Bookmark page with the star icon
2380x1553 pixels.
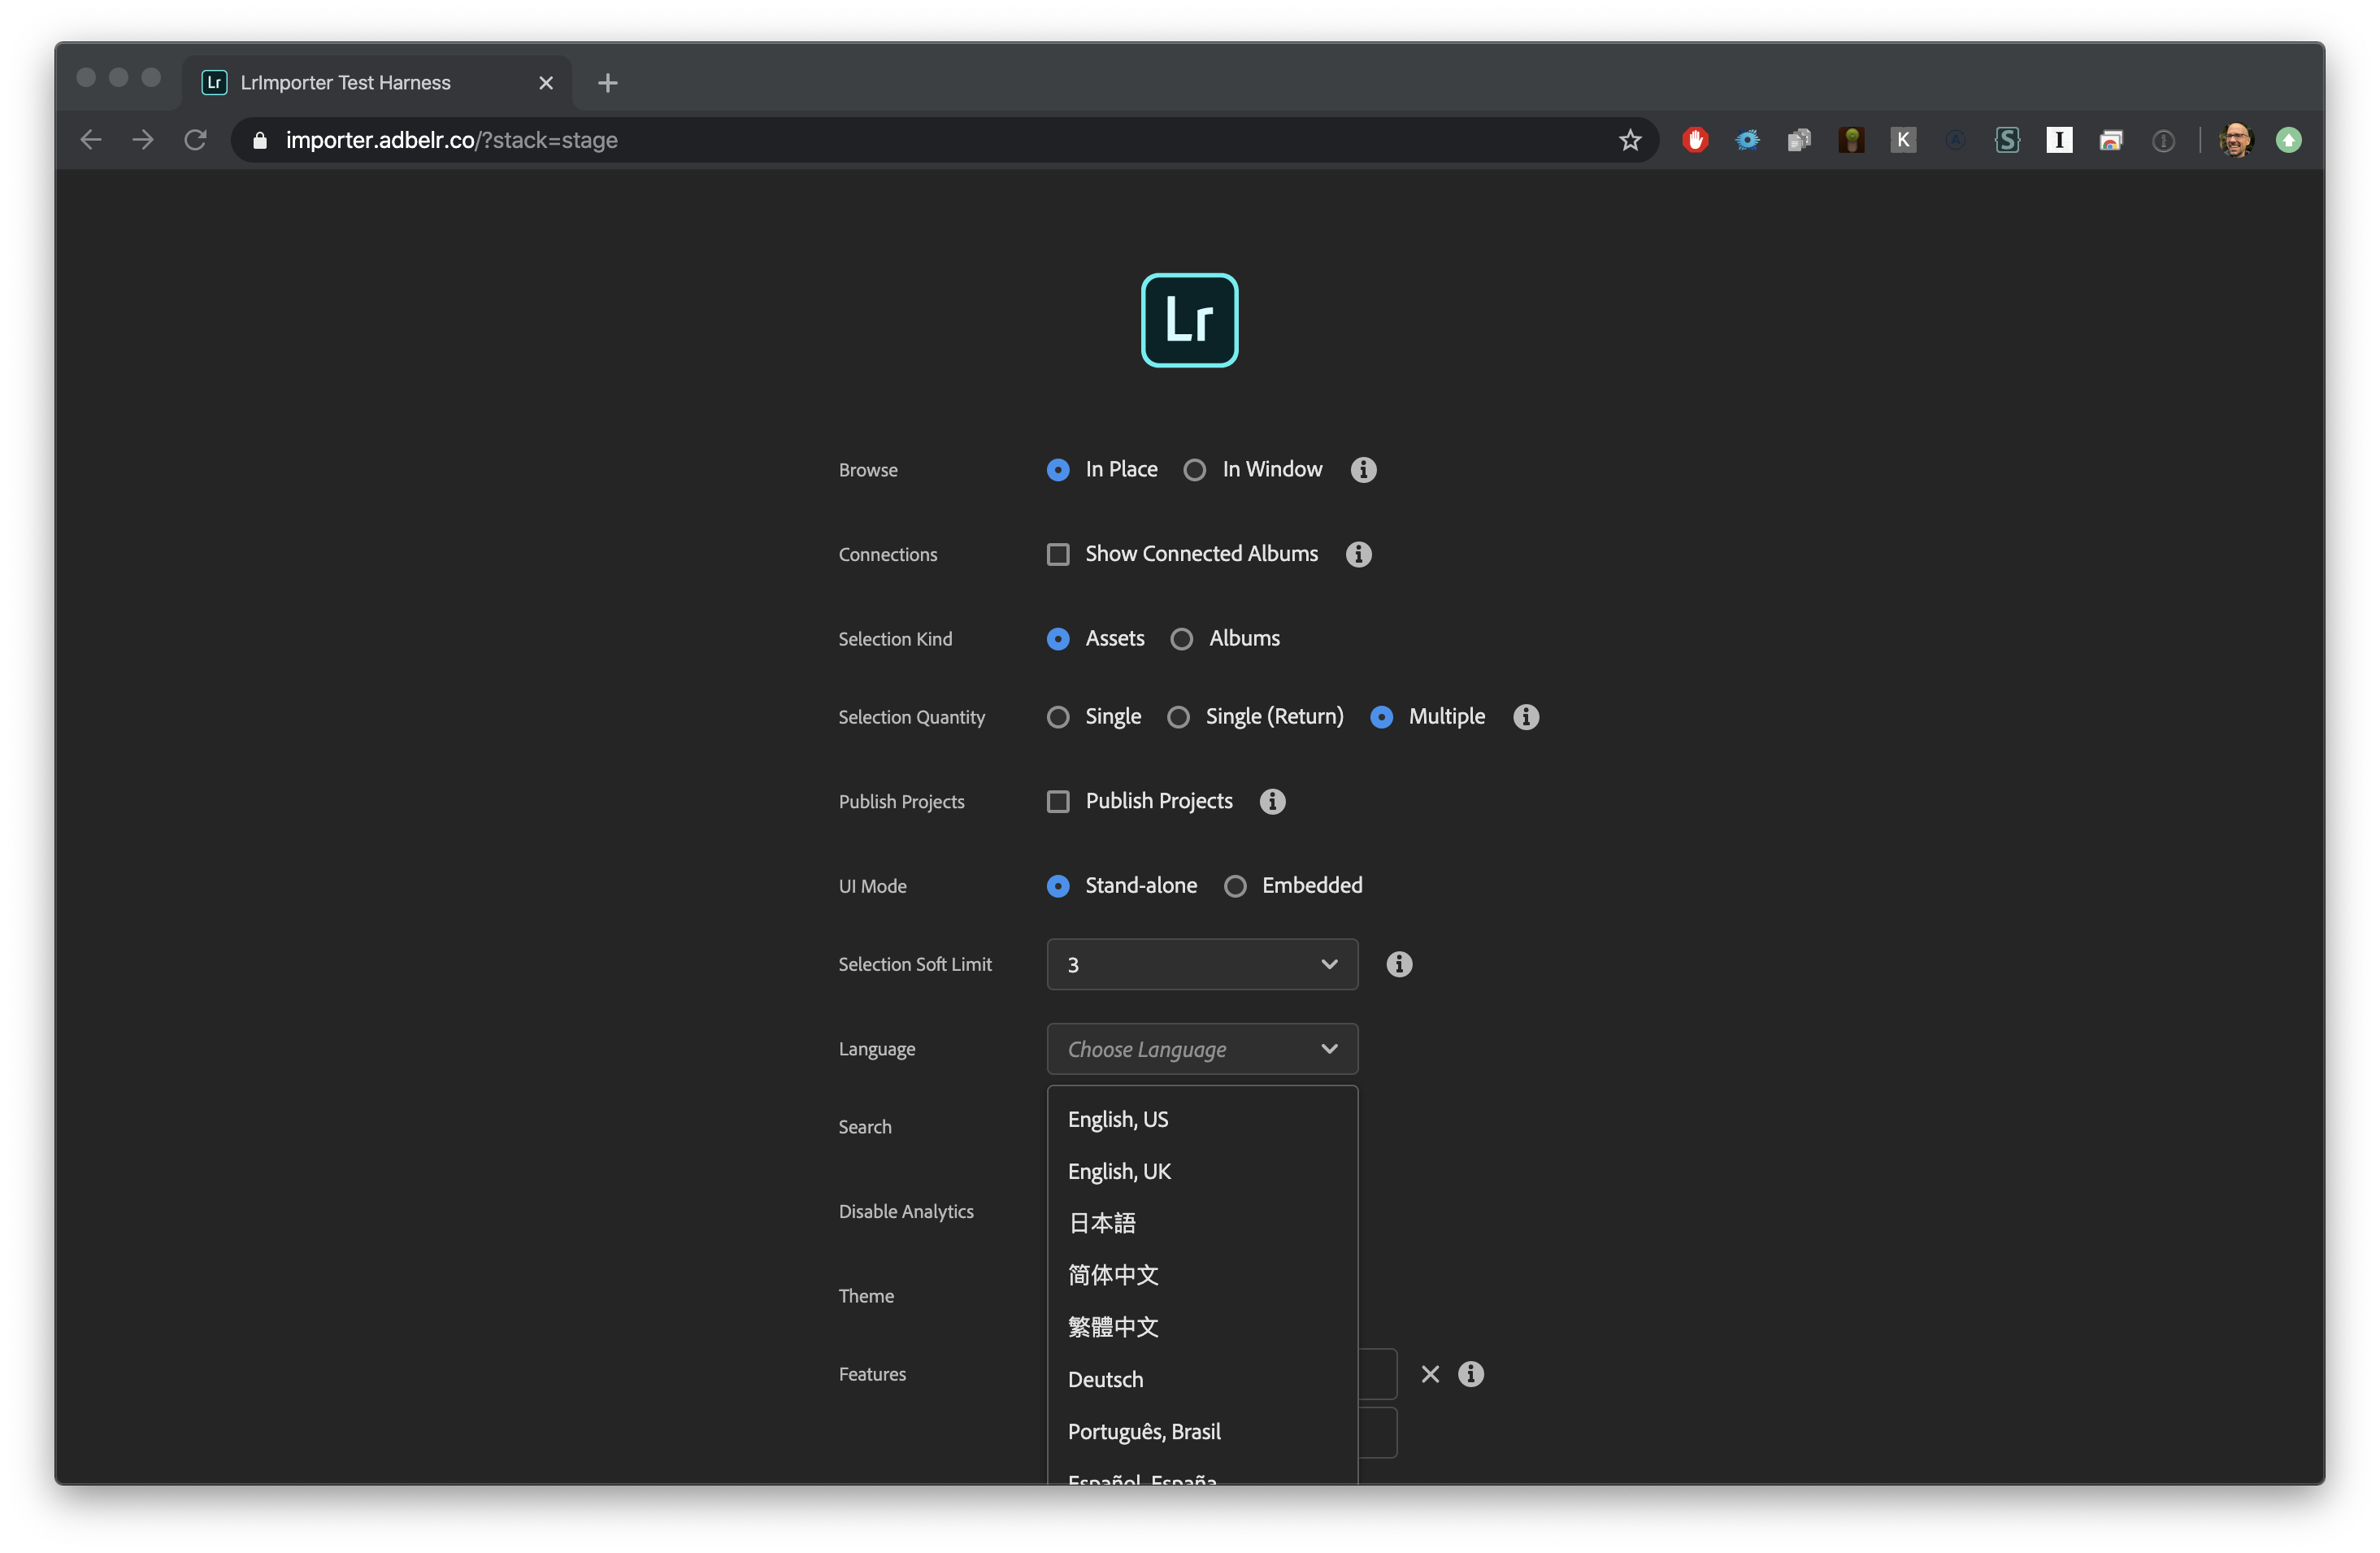point(1630,140)
